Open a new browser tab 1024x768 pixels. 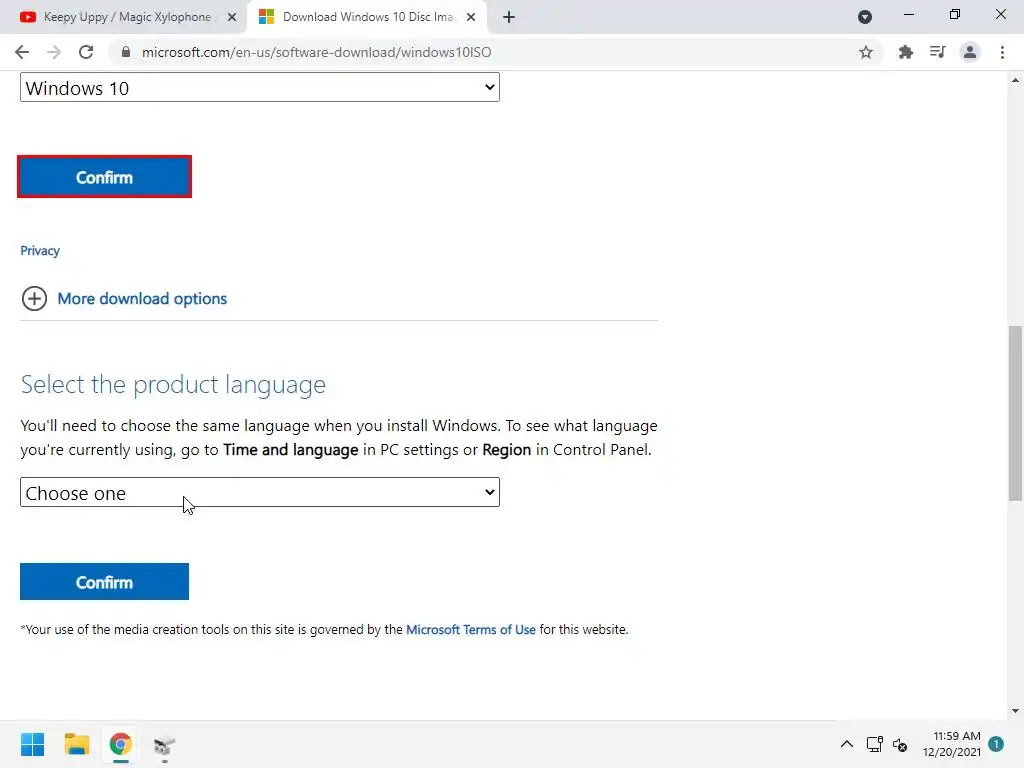(509, 17)
